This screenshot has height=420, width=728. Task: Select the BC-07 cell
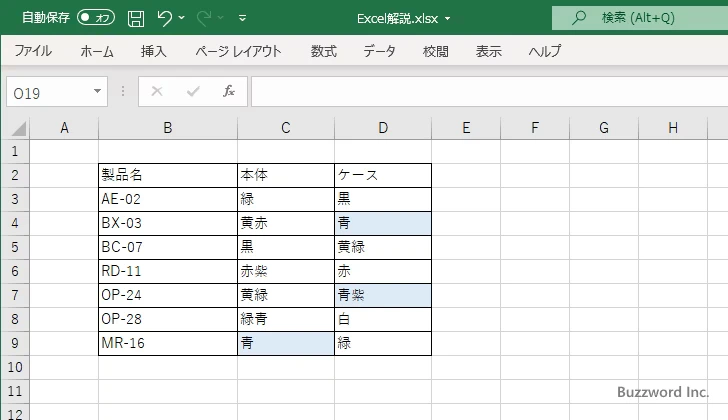[x=168, y=247]
